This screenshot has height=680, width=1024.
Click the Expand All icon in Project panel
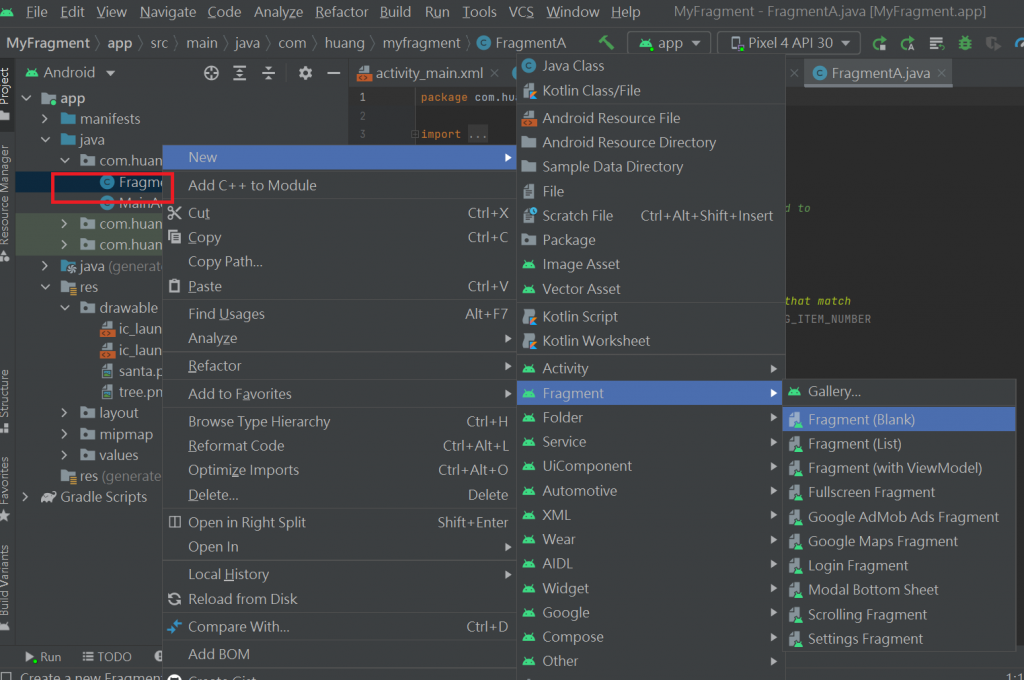click(240, 73)
